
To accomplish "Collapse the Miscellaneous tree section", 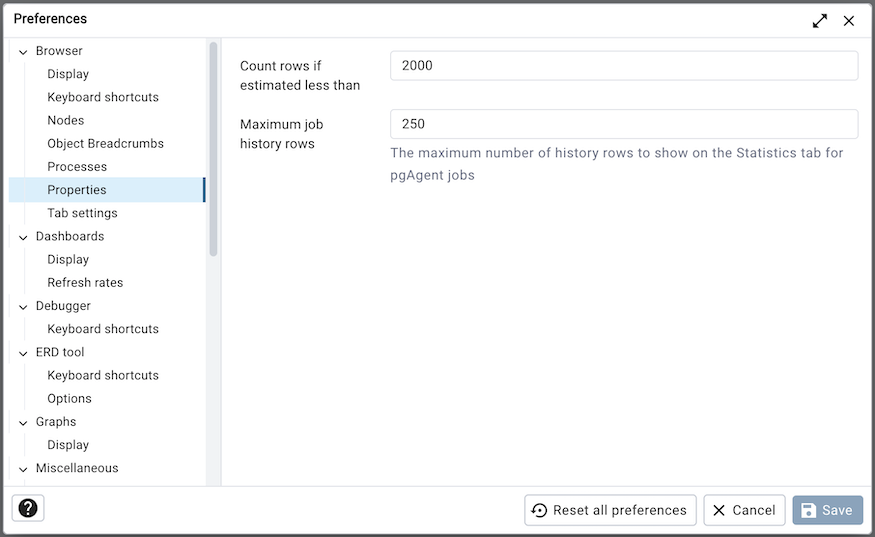I will [23, 469].
